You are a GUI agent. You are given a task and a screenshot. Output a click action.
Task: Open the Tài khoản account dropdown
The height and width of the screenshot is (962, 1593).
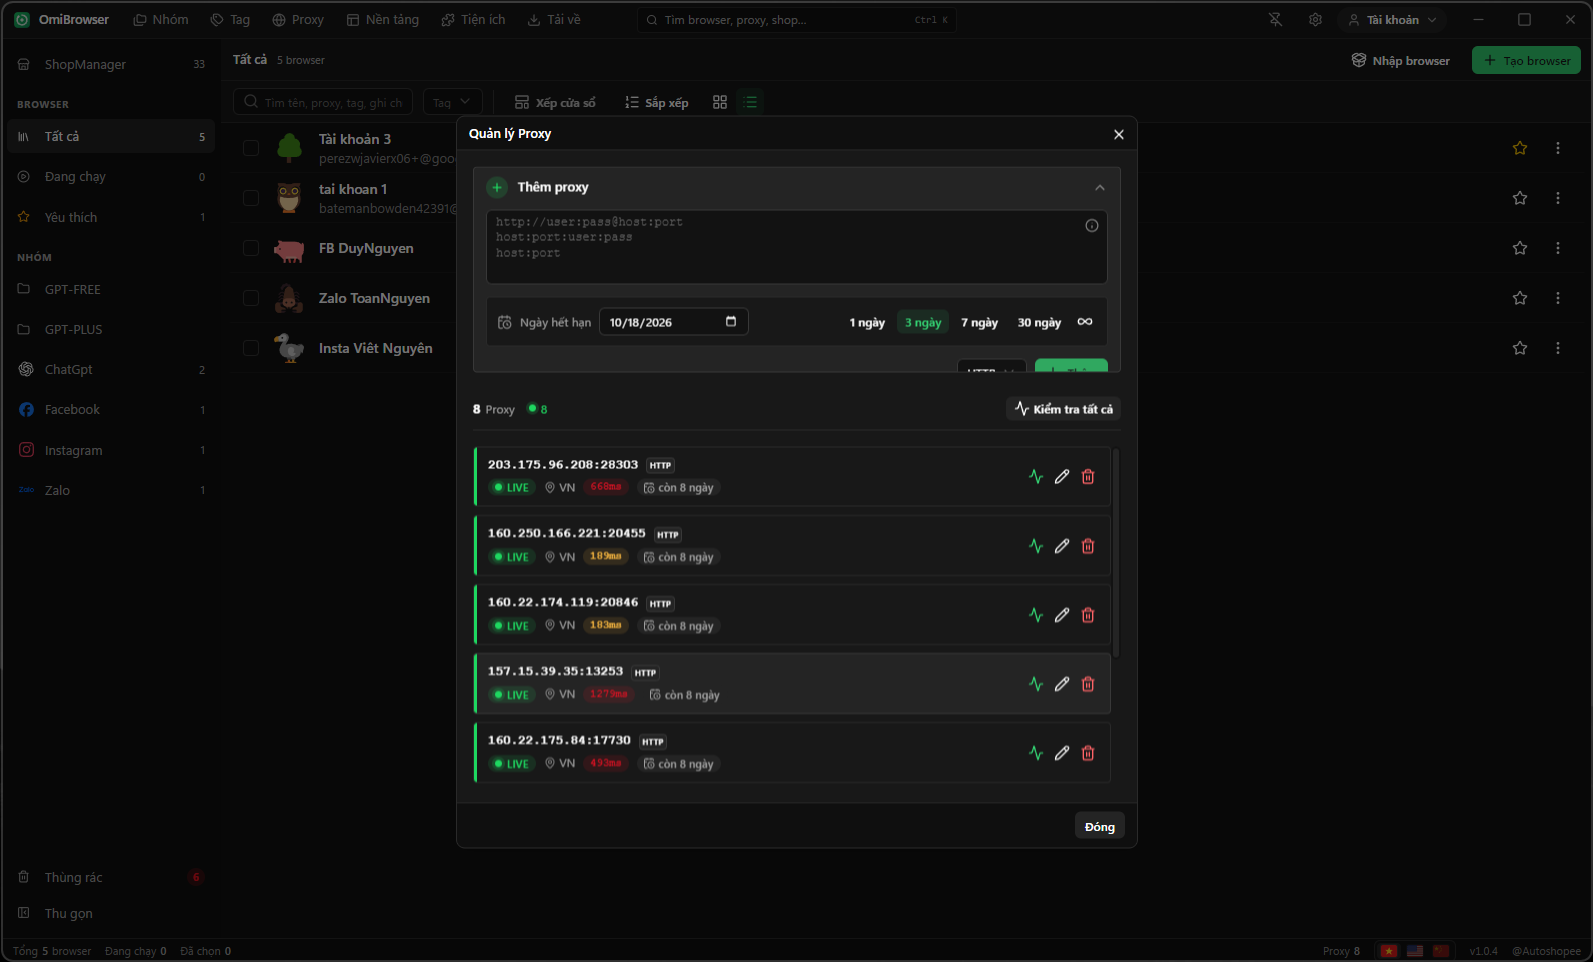pos(1392,20)
